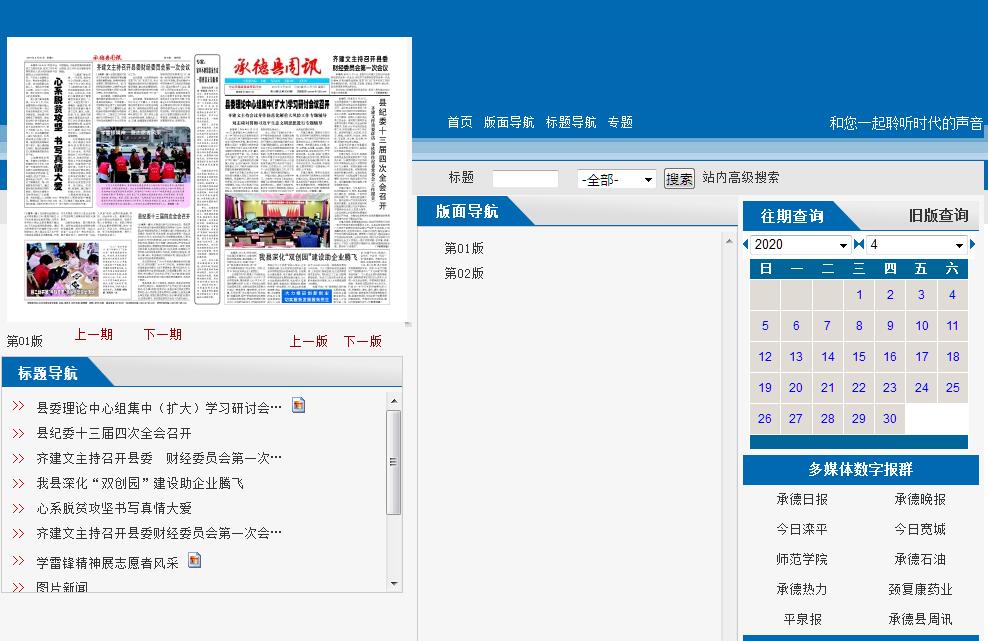Open 站内高级搜索 advanced search link
Viewport: 988px width, 641px height.
coord(740,177)
